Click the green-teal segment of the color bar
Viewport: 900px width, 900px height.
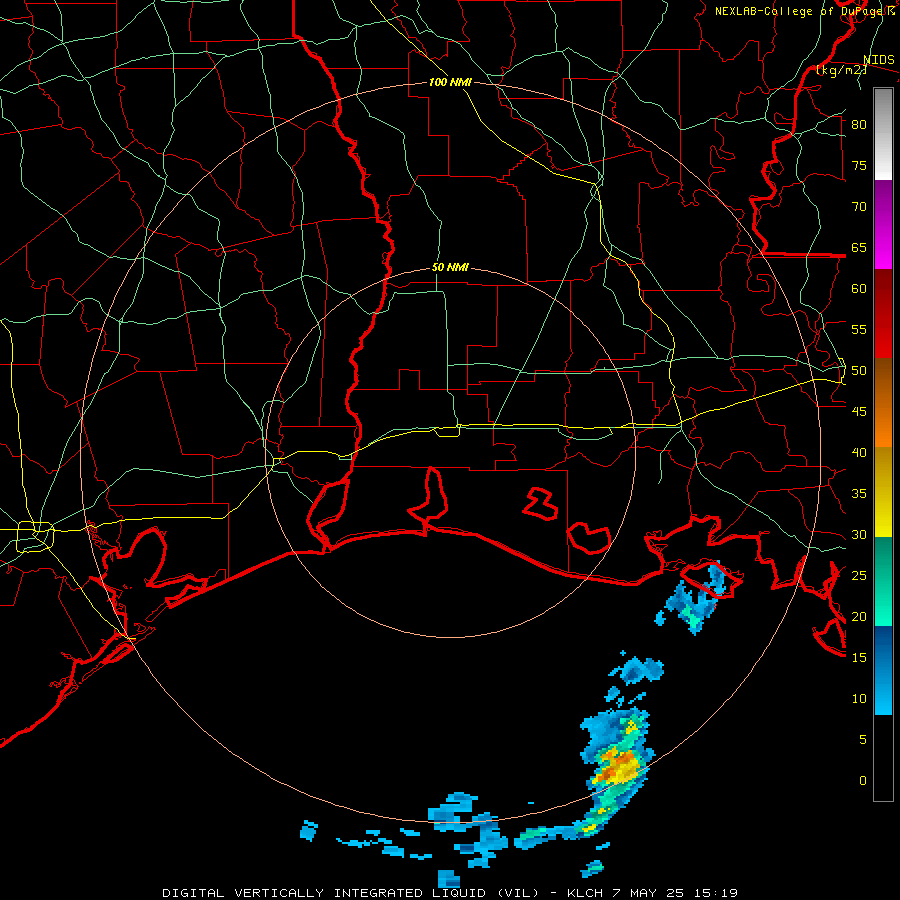[883, 581]
